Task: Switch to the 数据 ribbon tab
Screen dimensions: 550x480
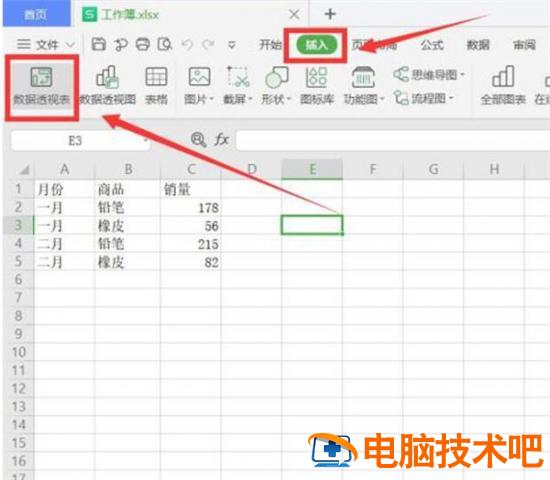Action: (478, 45)
